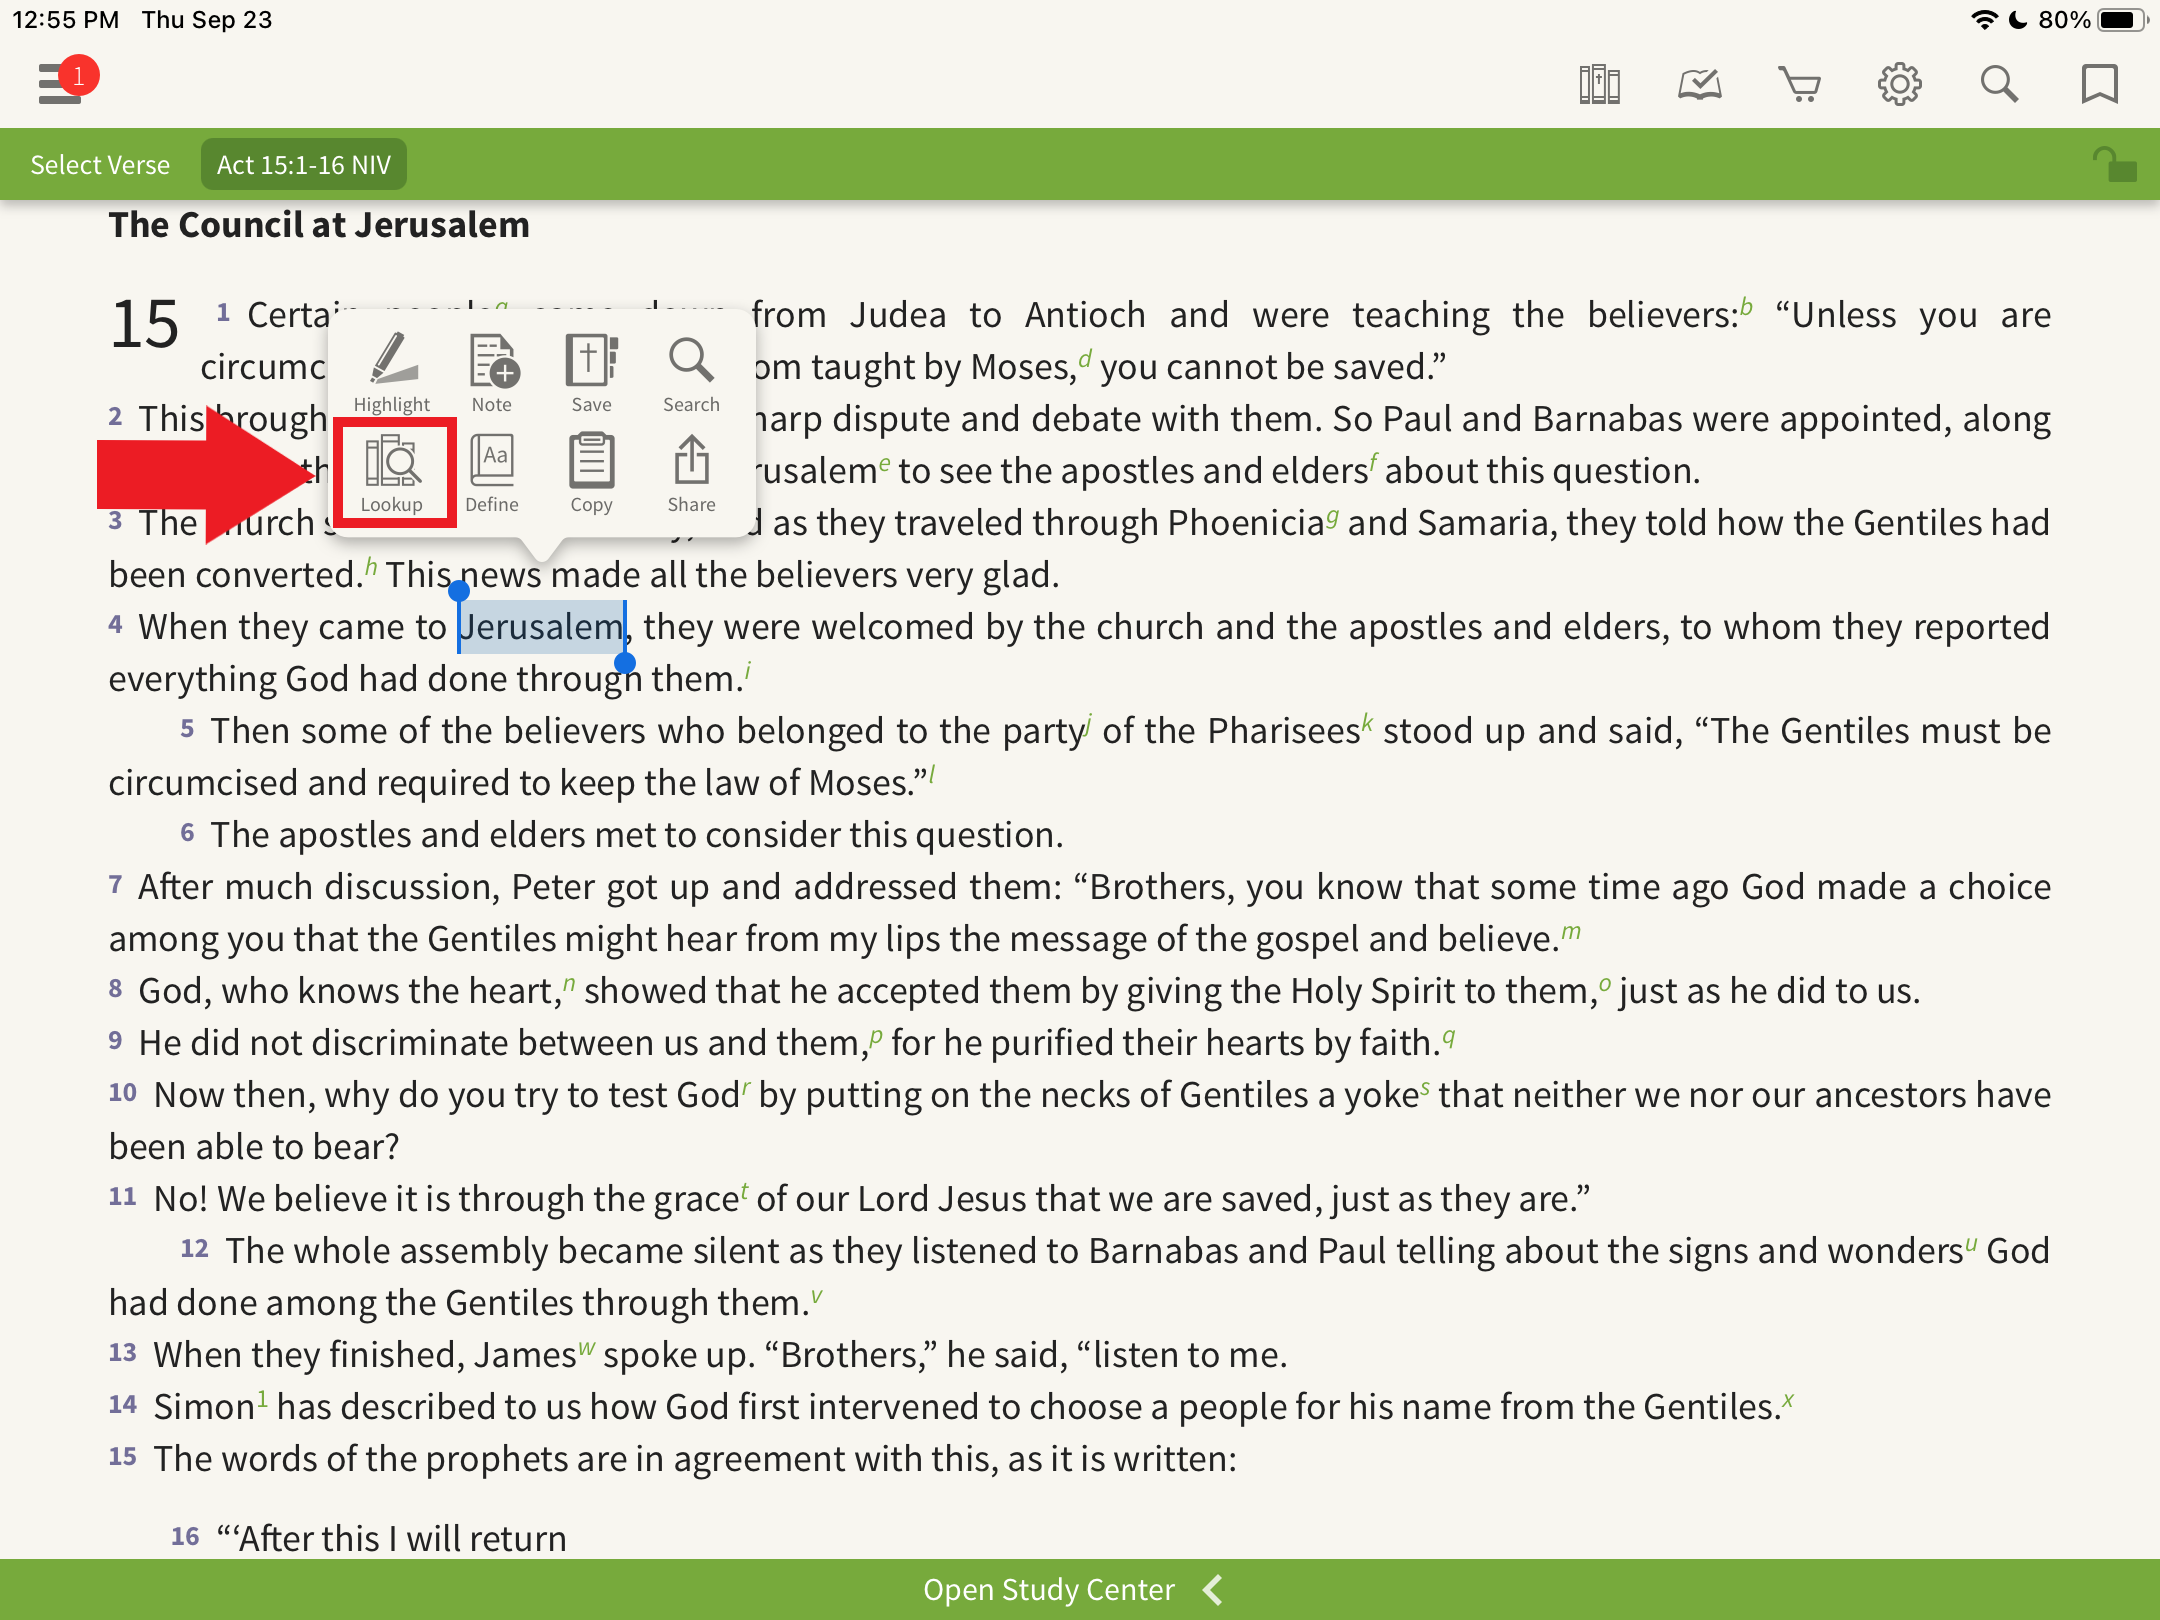Open the Library books icon
The height and width of the screenshot is (1620, 2160).
[1599, 84]
